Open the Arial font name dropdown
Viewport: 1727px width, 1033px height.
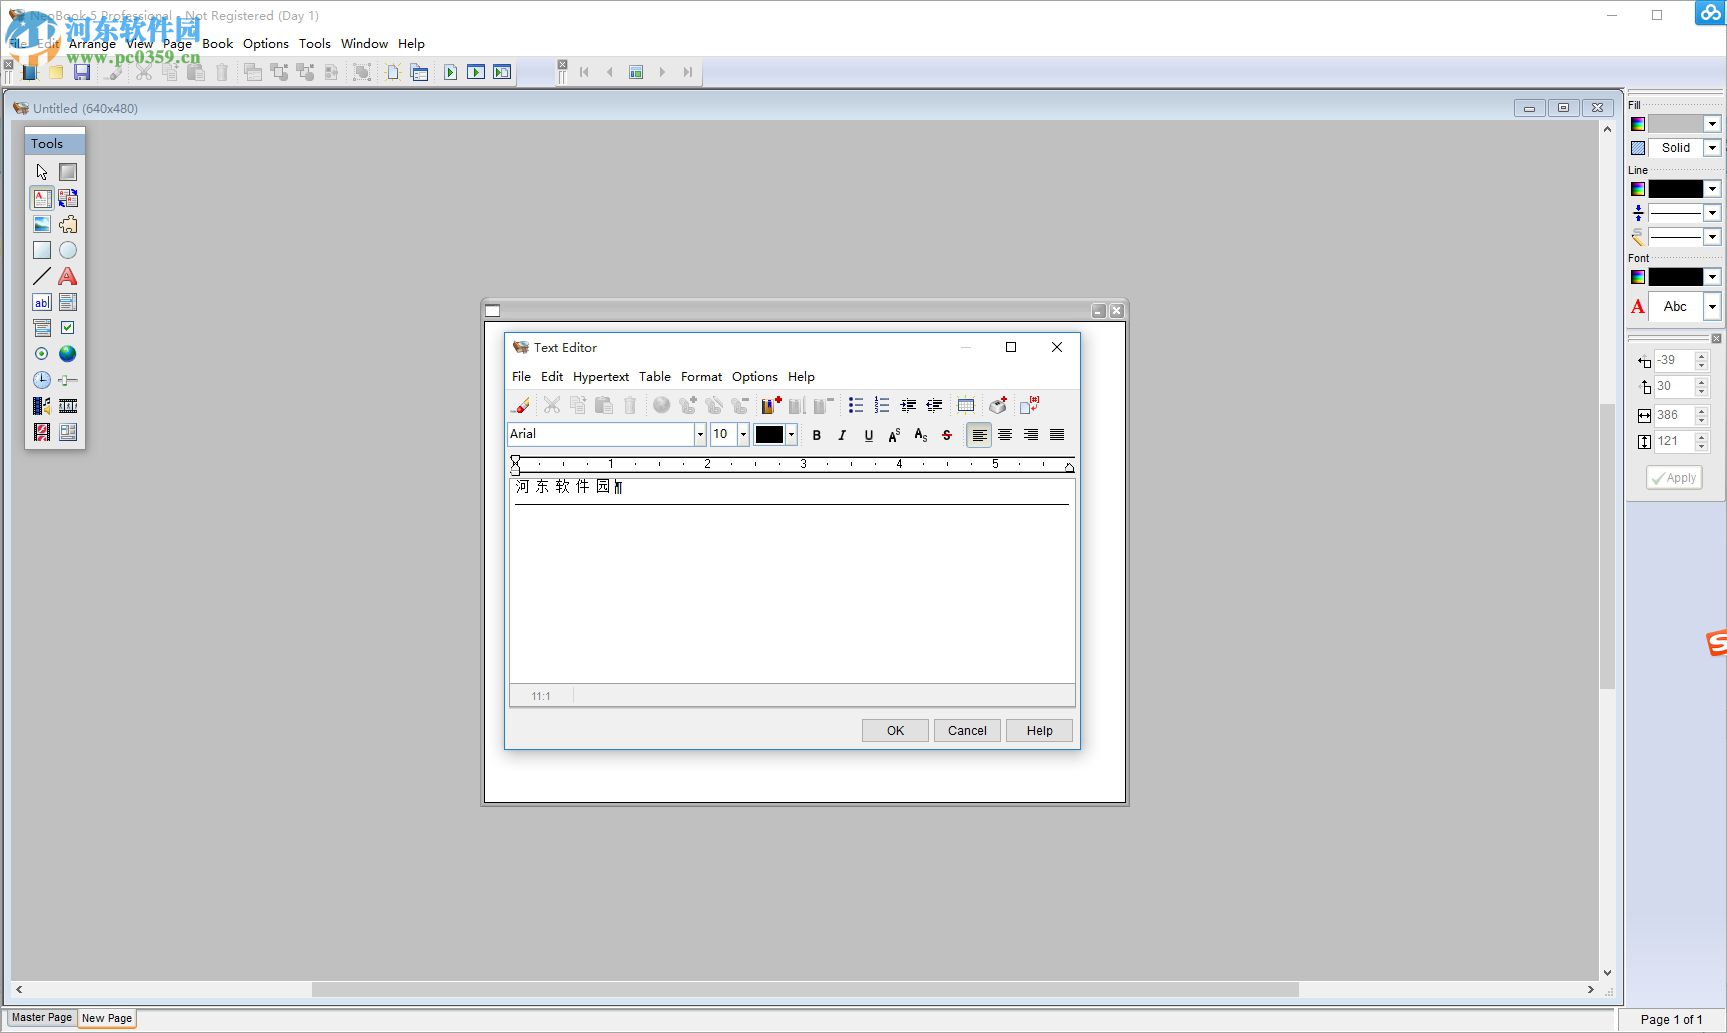pos(700,434)
